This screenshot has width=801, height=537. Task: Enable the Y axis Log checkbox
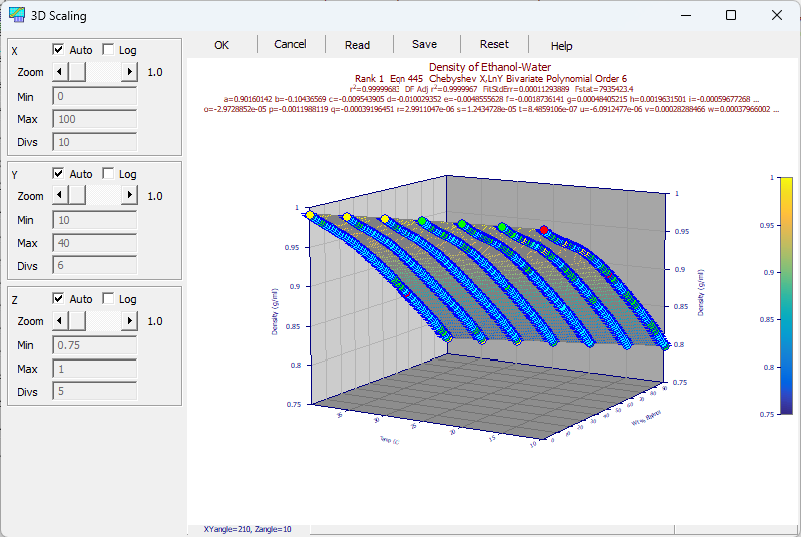[108, 174]
